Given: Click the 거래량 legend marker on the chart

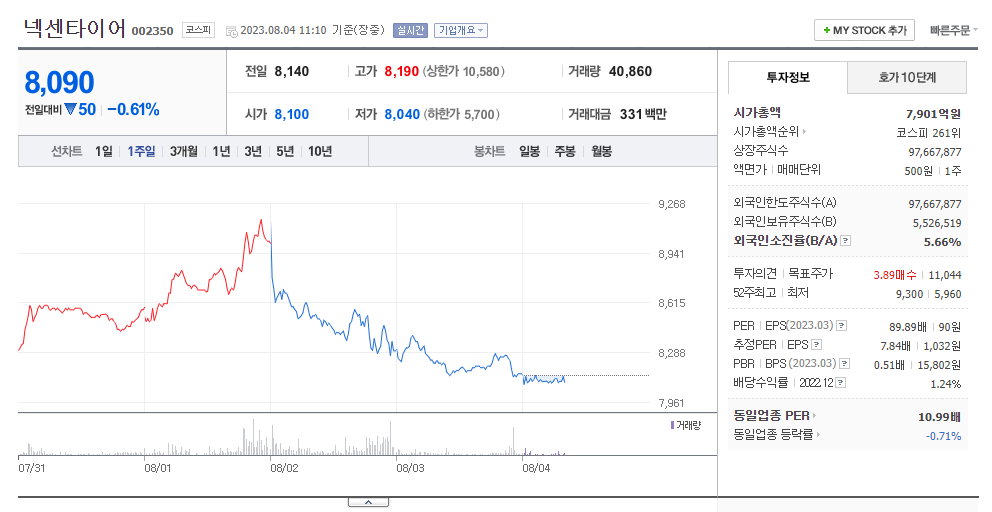Looking at the screenshot, I should click(673, 425).
